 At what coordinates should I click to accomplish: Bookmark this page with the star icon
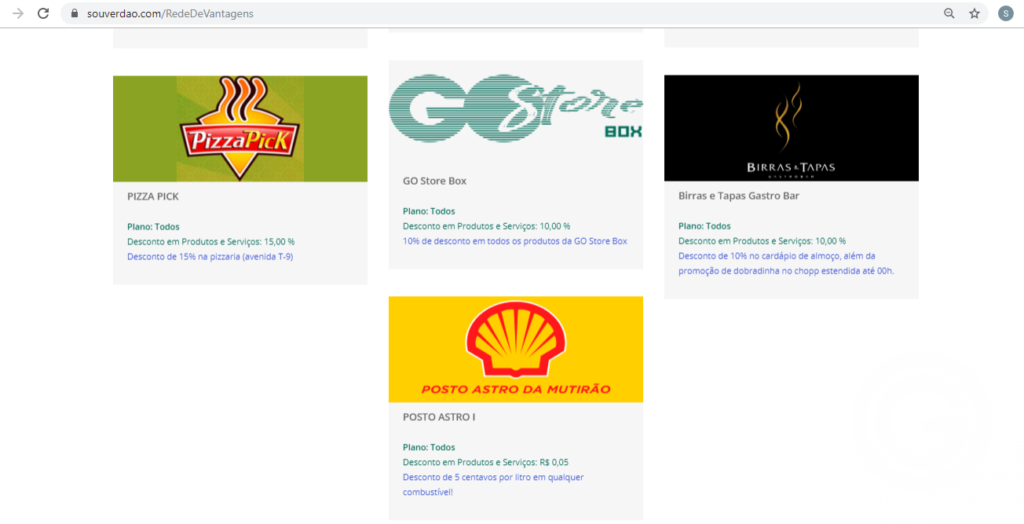pyautogui.click(x=974, y=13)
